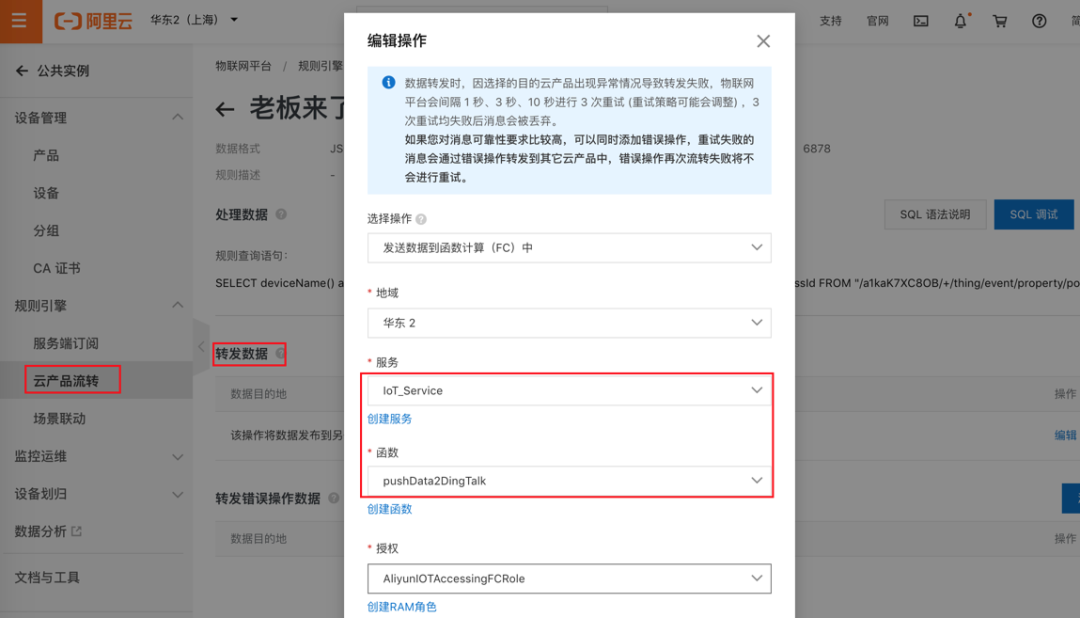This screenshot has height=618, width=1080.
Task: Click the SQL 调试 button
Action: pos(1034,214)
